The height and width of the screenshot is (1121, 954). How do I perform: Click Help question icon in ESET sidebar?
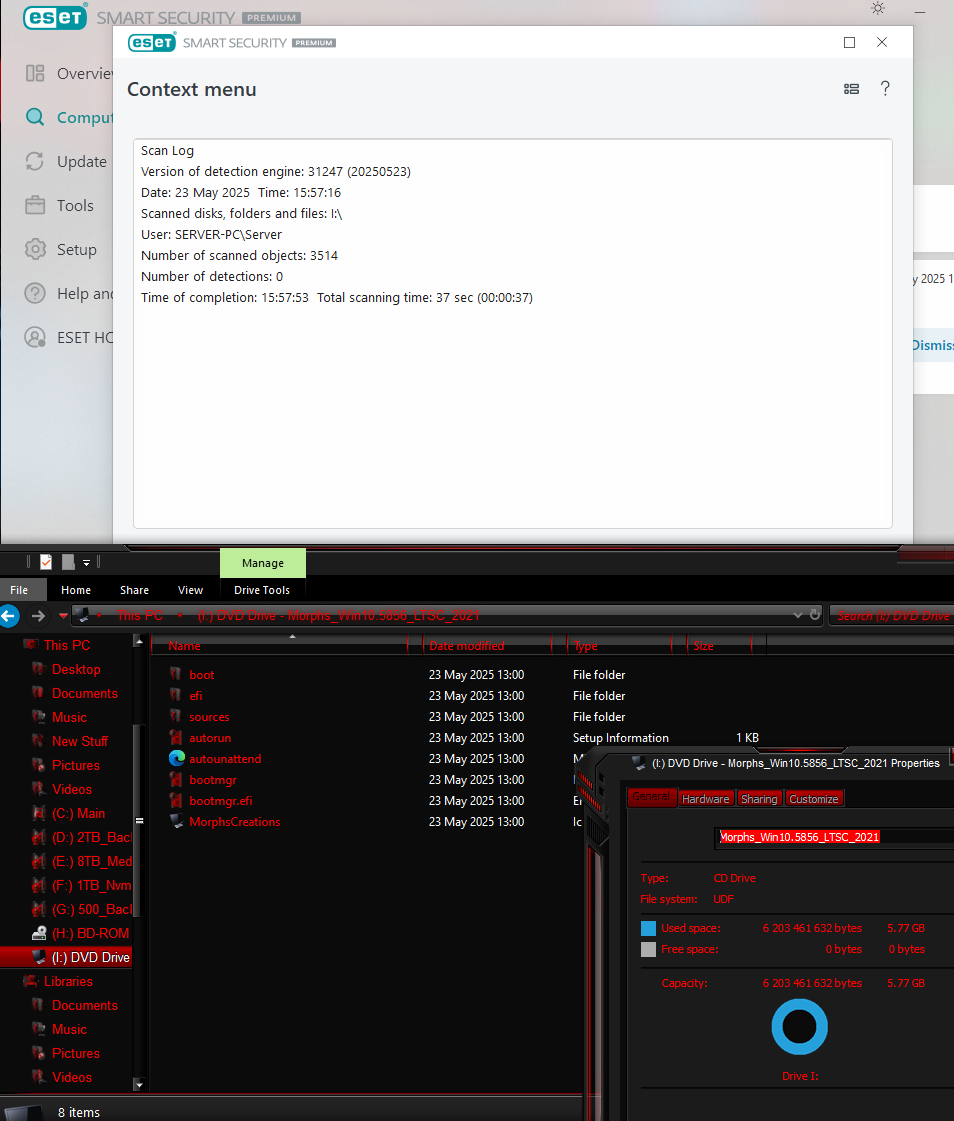click(x=35, y=294)
